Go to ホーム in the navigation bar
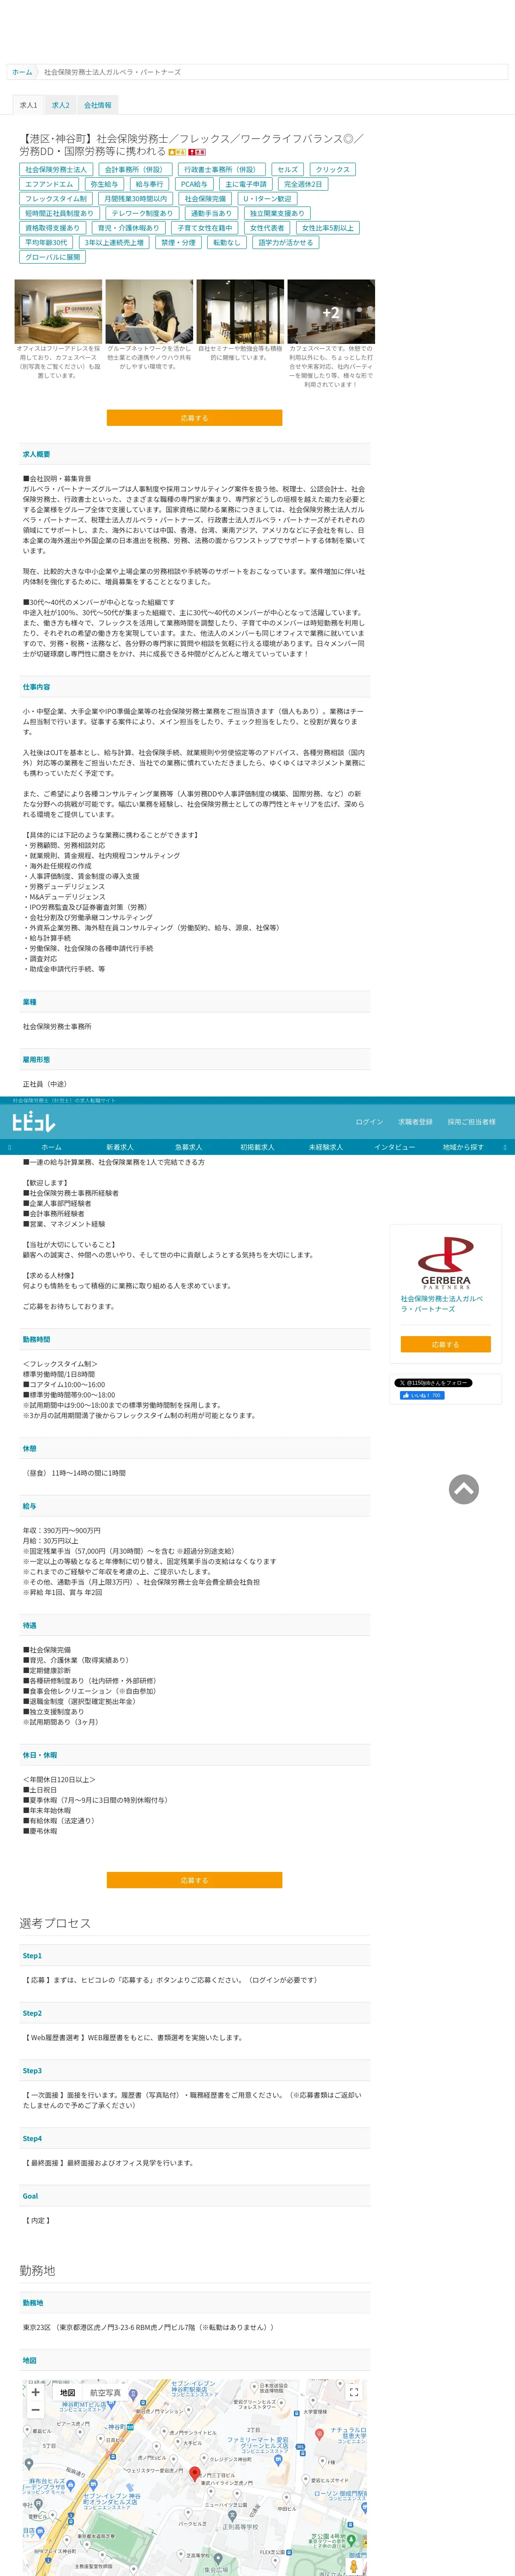This screenshot has height=2576, width=515. 51,1147
